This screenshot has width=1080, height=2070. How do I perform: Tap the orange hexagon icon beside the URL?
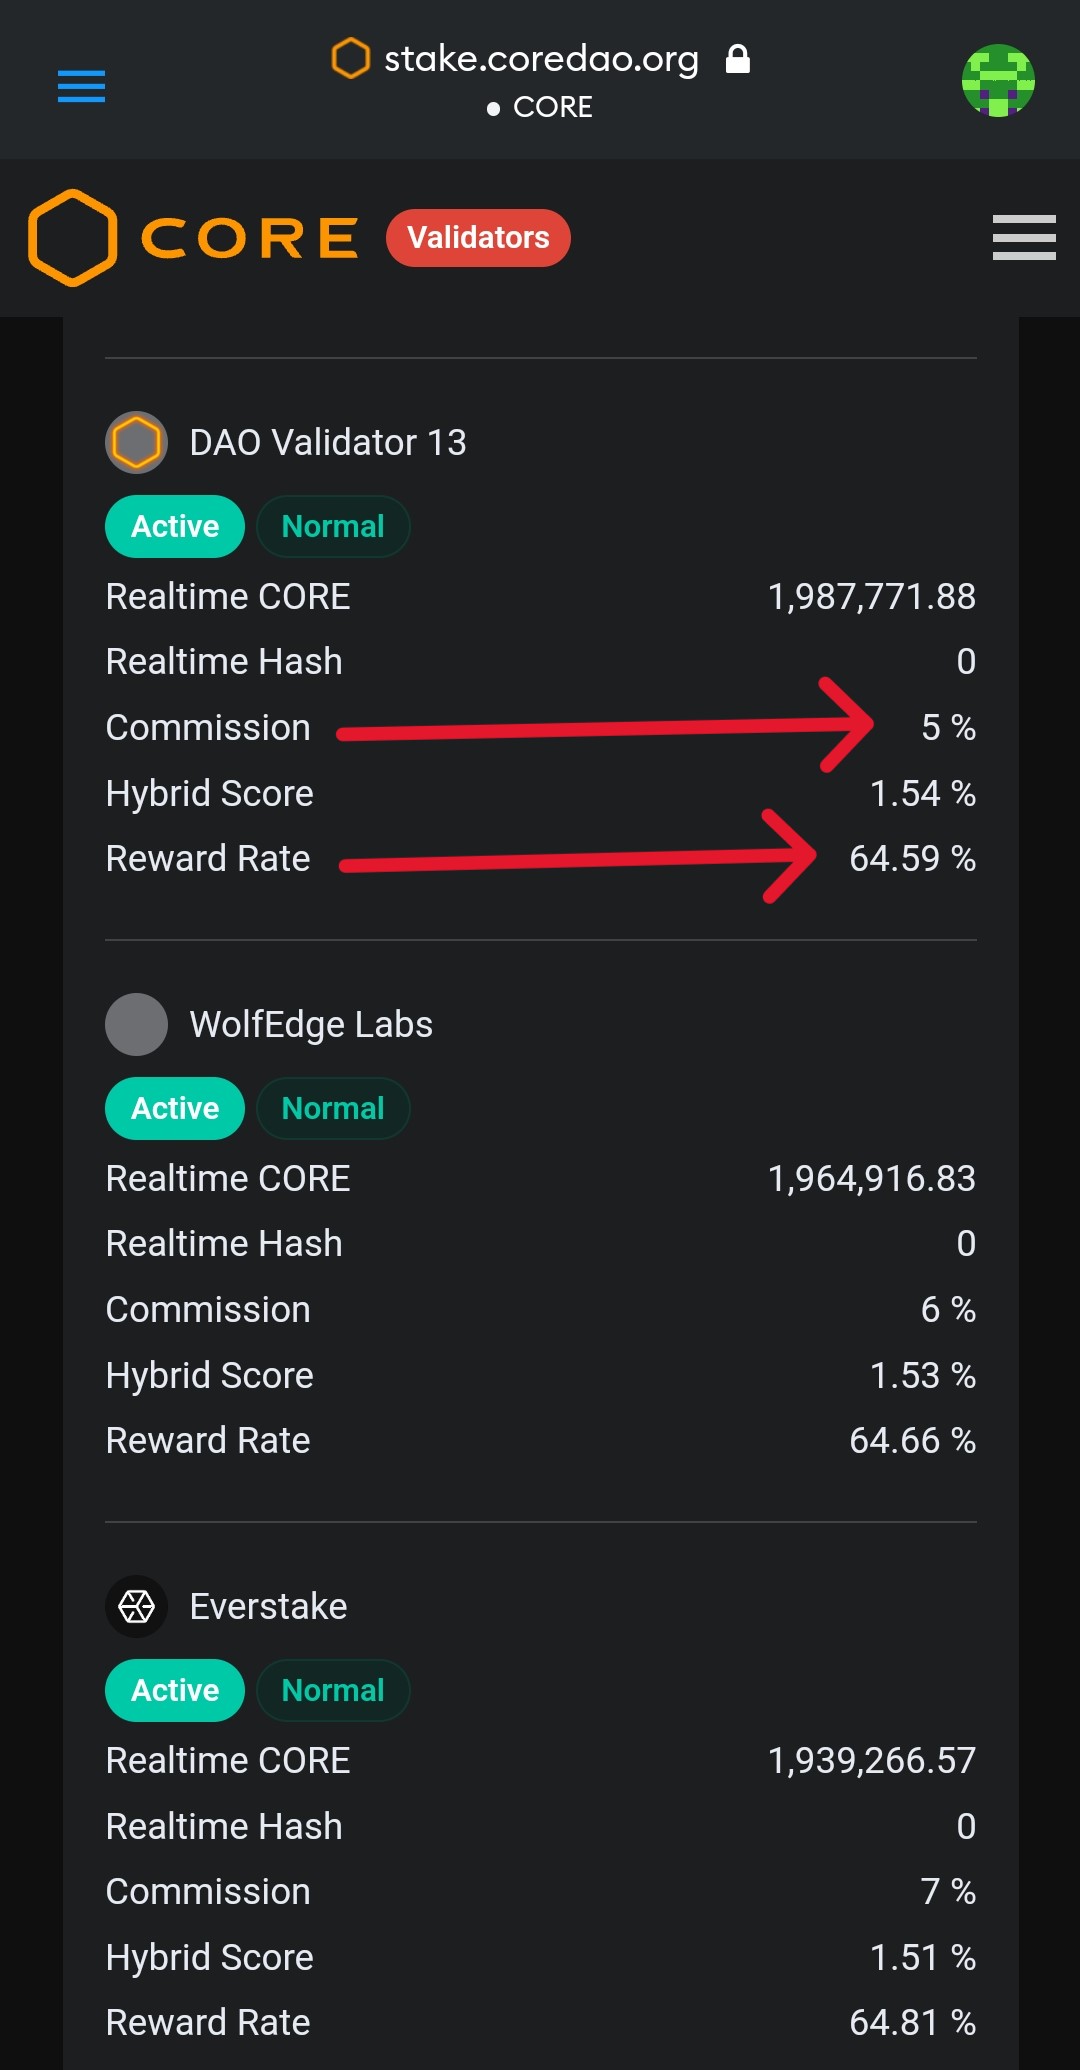pyautogui.click(x=350, y=58)
